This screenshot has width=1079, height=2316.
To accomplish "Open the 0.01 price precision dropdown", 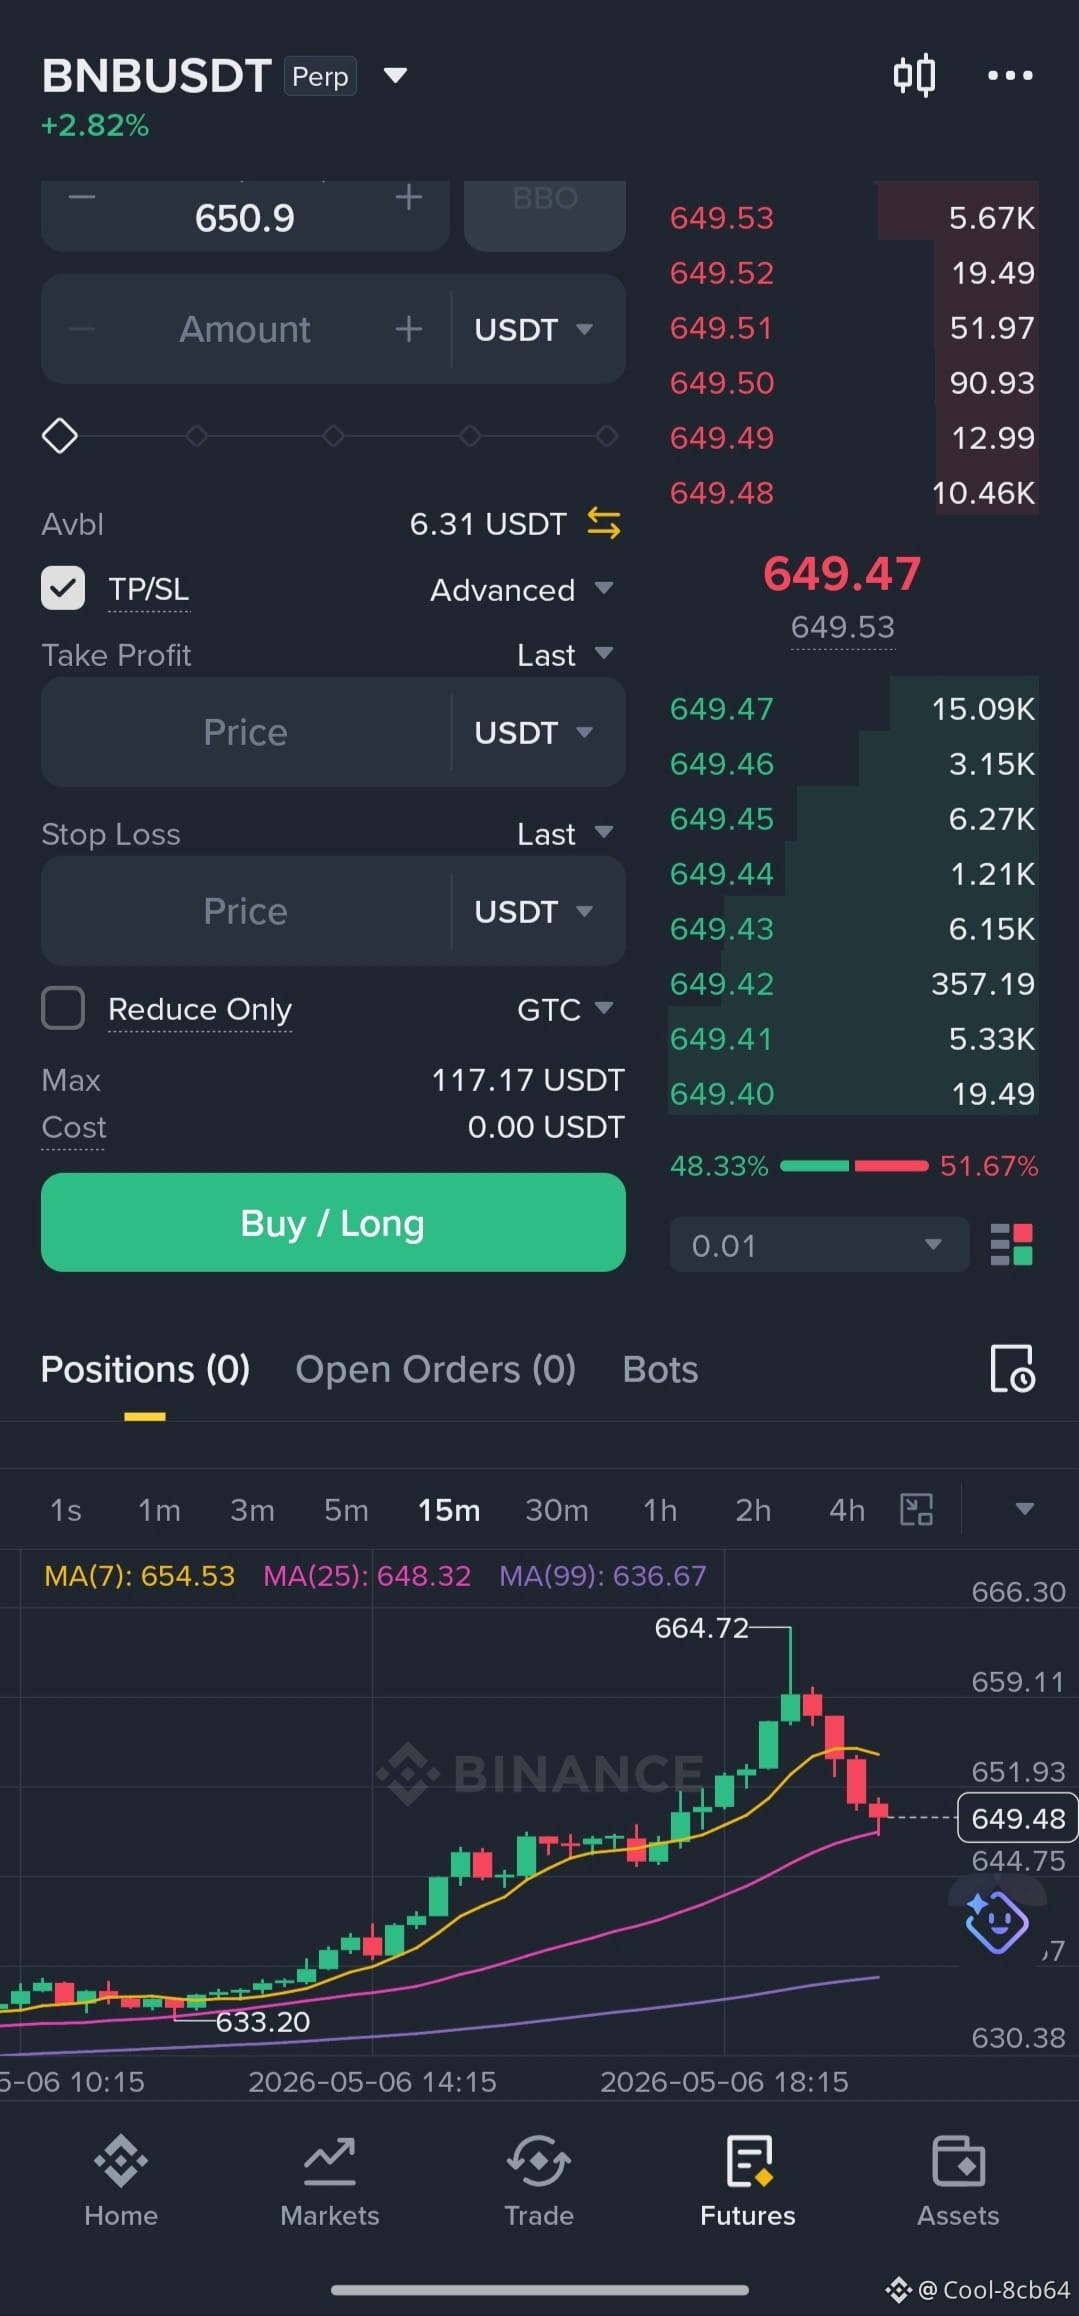I will coord(819,1245).
